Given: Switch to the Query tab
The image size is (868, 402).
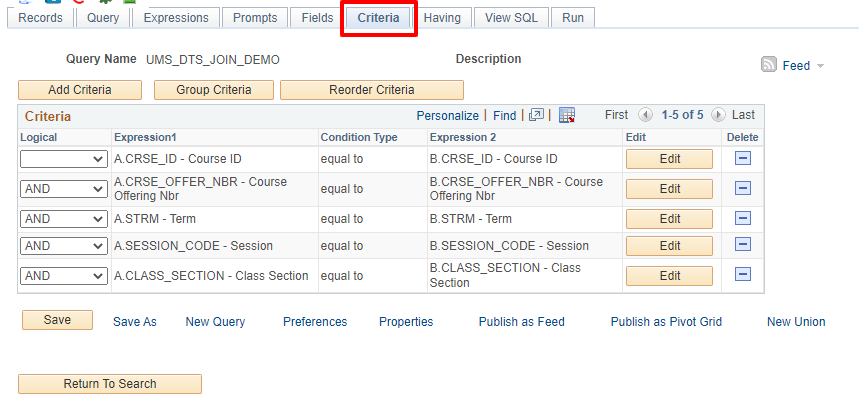Looking at the screenshot, I should tap(103, 18).
